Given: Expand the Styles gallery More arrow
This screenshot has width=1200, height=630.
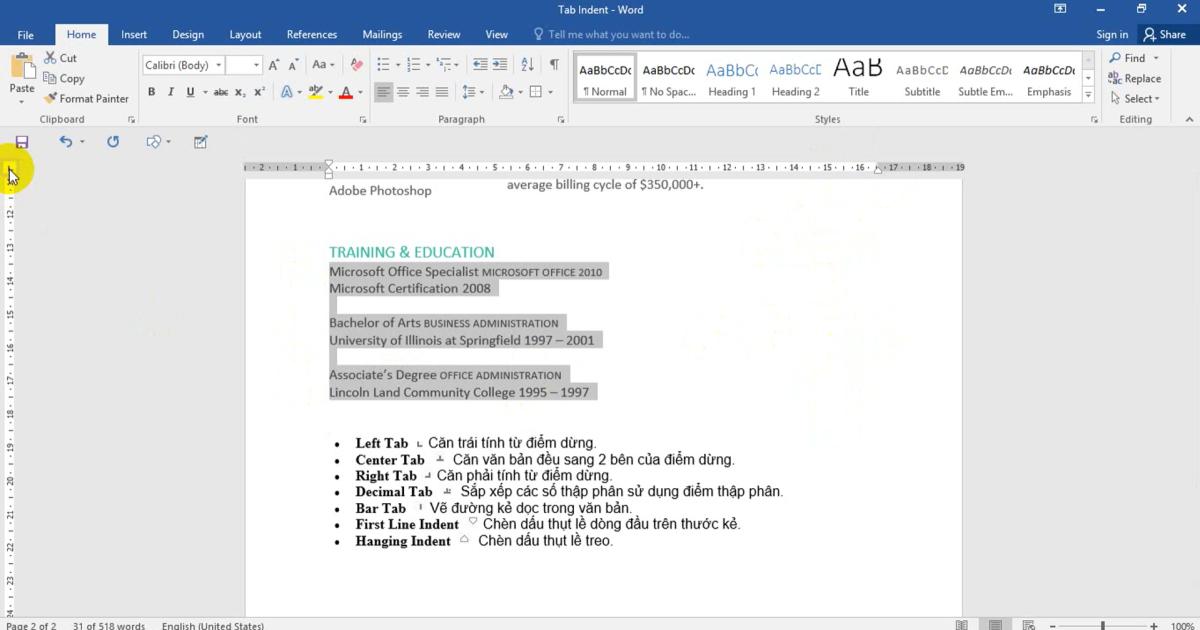Looking at the screenshot, I should pos(1088,96).
